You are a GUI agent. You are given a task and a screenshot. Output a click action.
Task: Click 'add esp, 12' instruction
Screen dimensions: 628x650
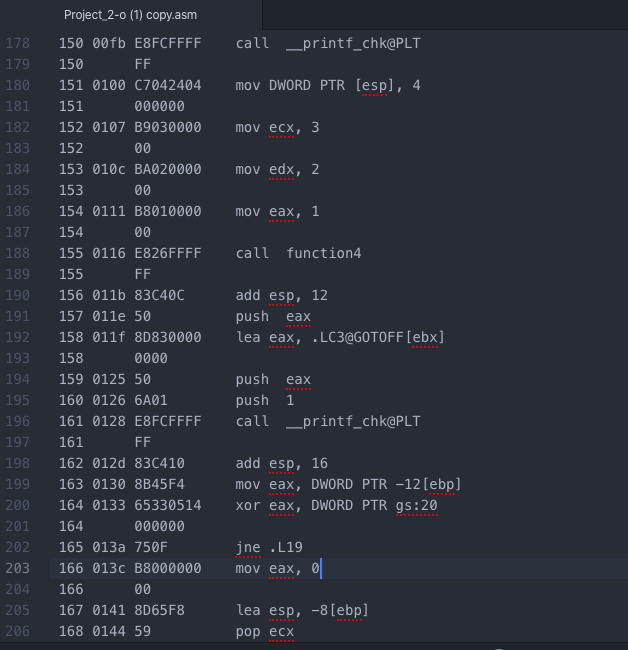pos(281,295)
